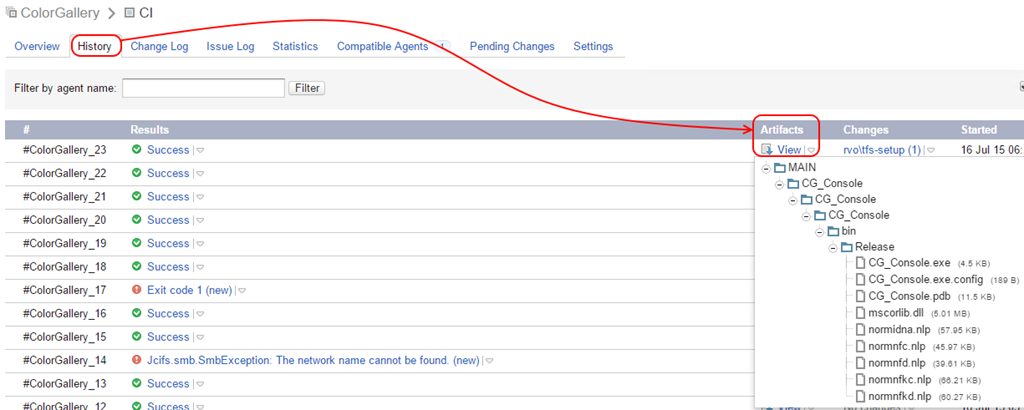Click the green success icon for #ColorGallery_23

pyautogui.click(x=137, y=150)
